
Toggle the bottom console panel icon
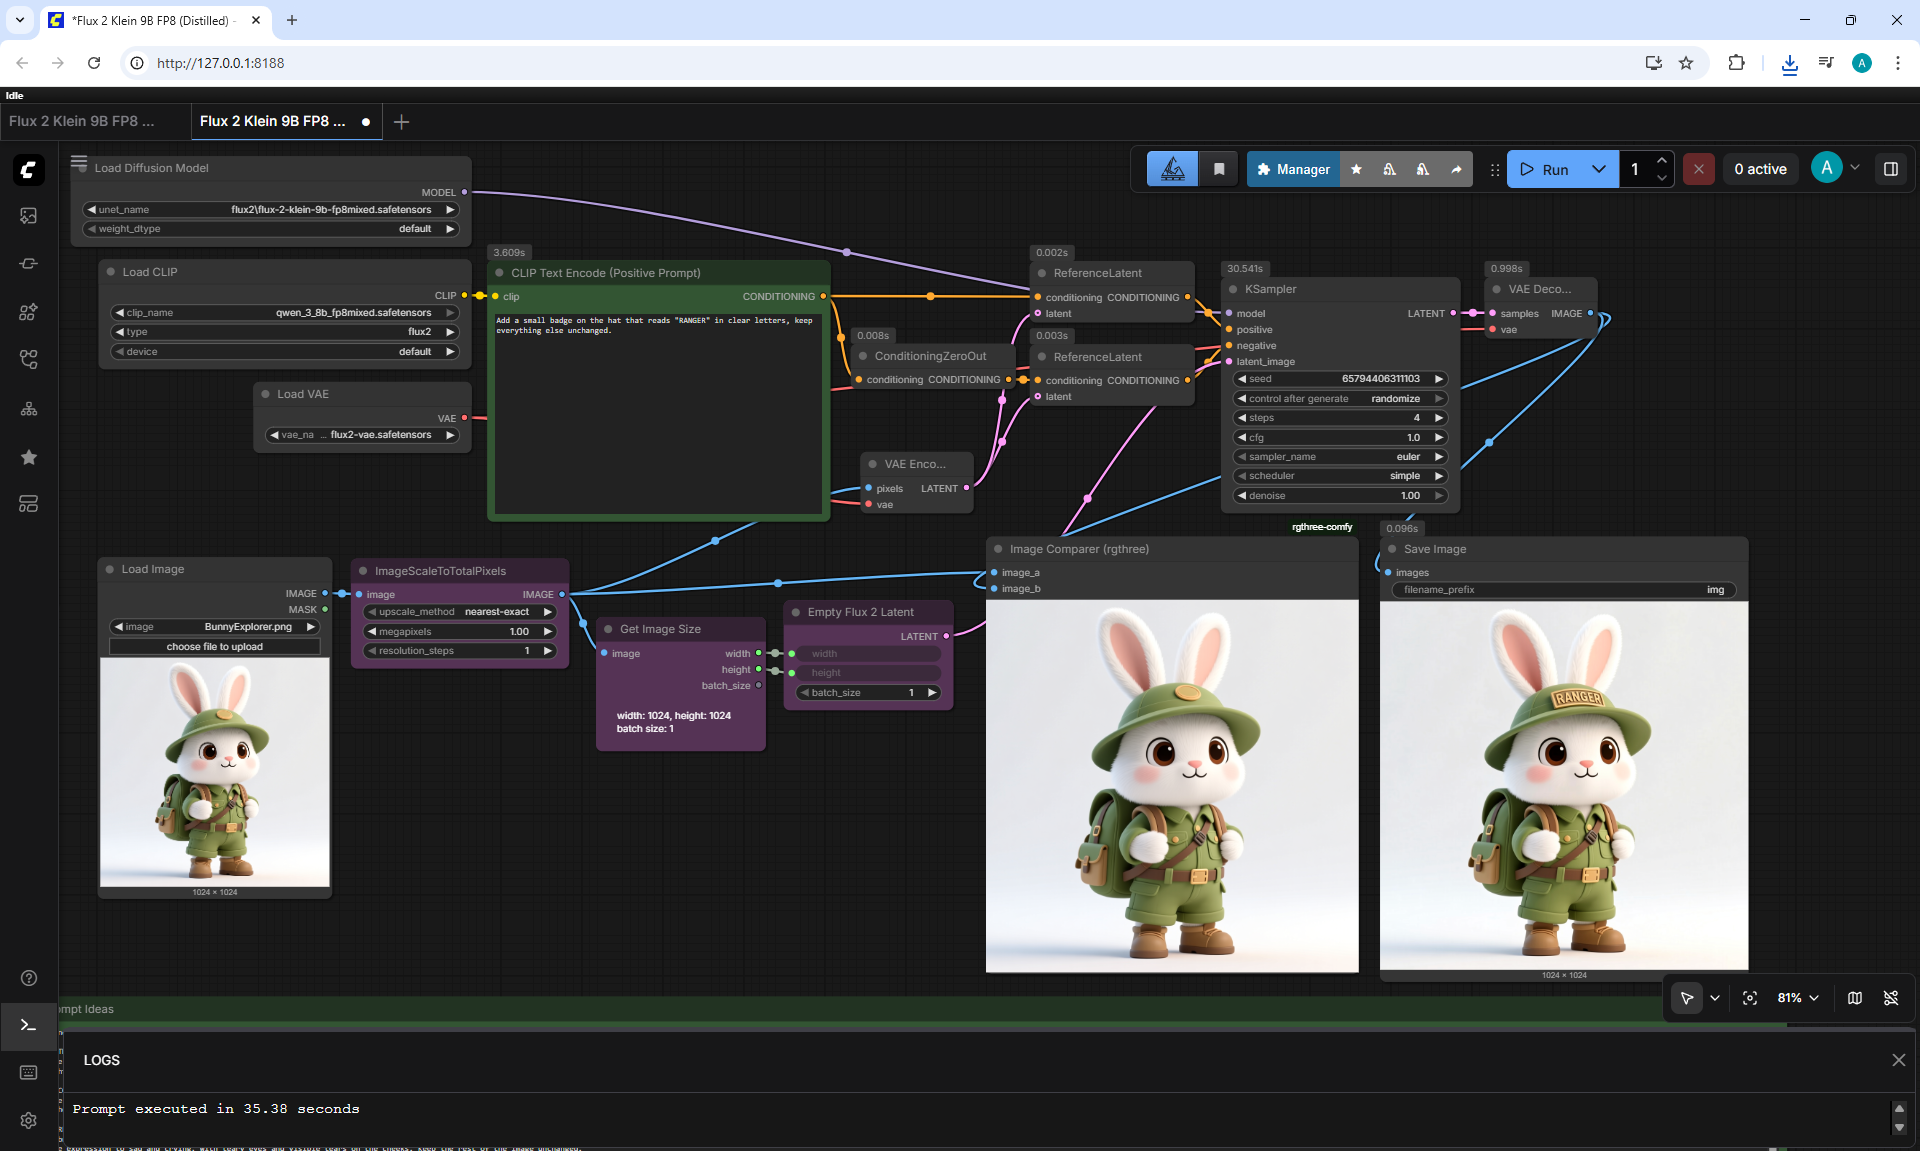[28, 1026]
